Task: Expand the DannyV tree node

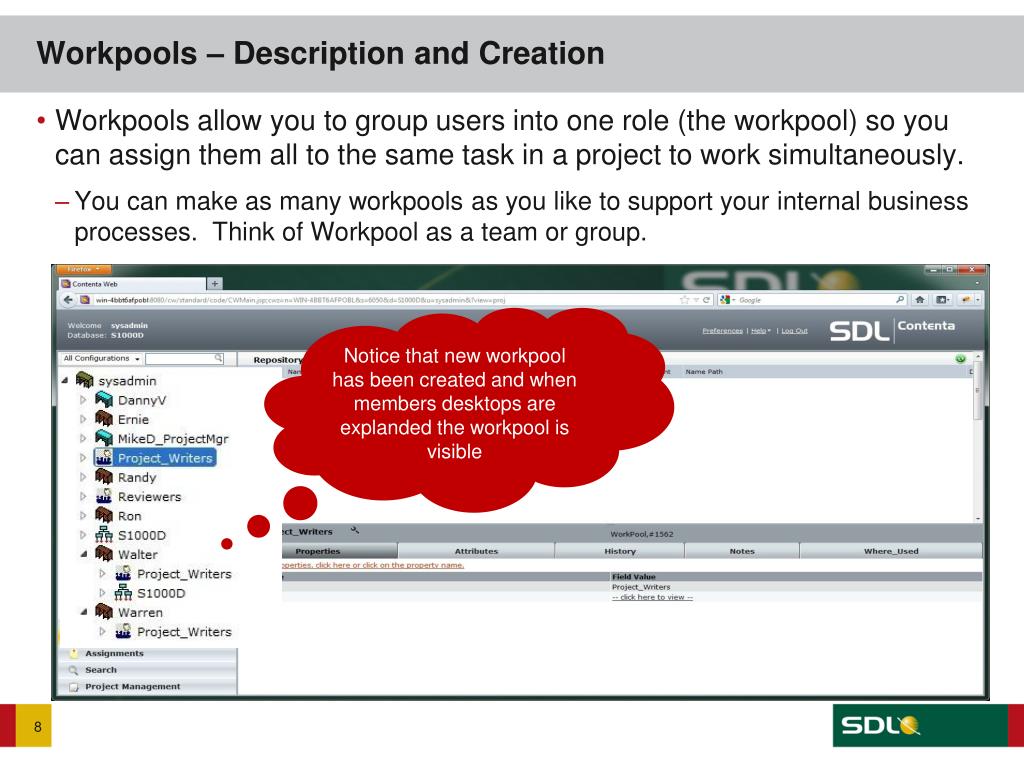Action: (x=83, y=400)
